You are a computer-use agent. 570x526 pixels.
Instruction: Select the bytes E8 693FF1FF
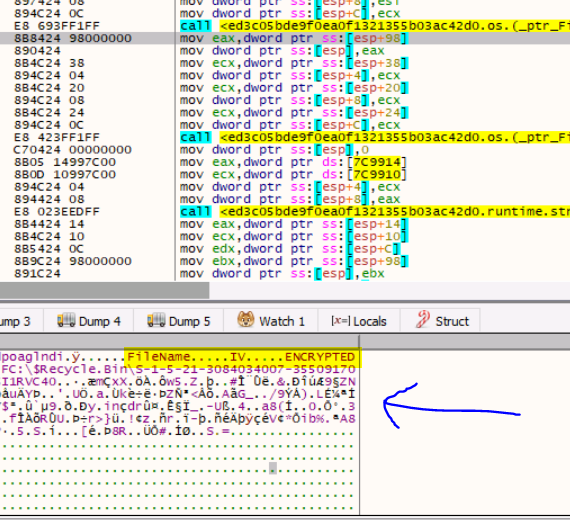coord(57,26)
